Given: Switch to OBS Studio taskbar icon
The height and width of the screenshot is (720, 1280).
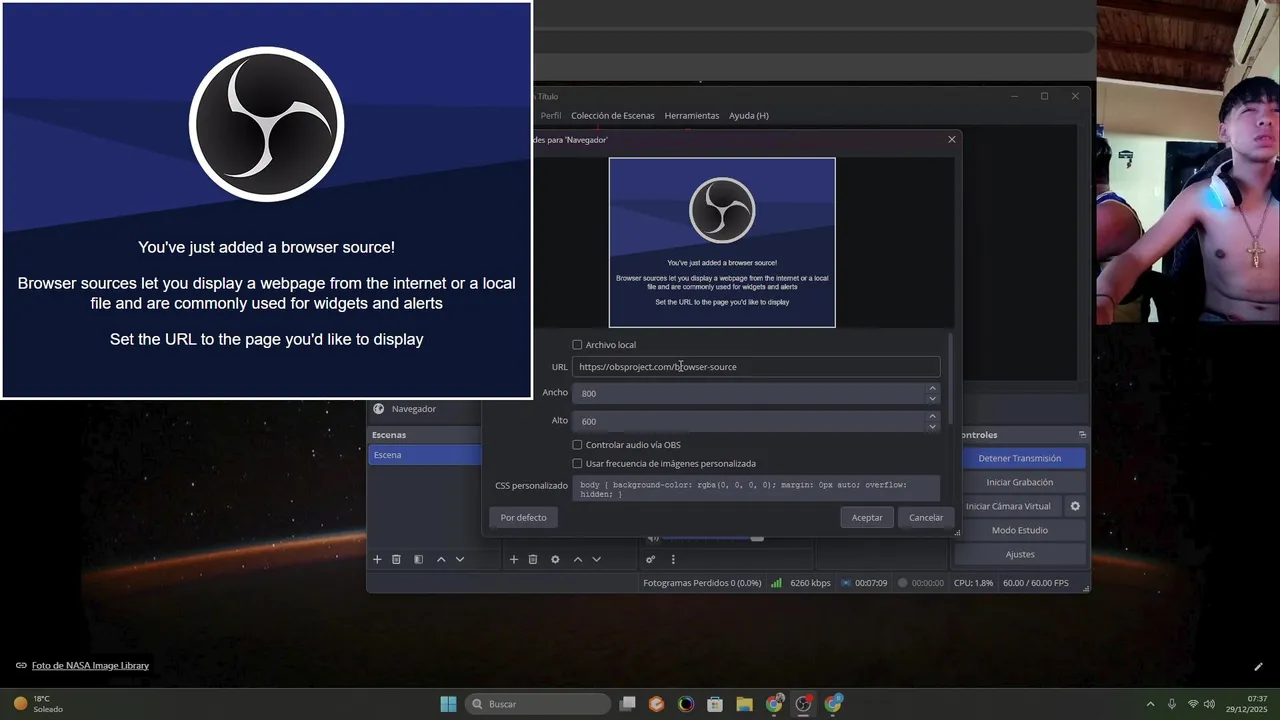Looking at the screenshot, I should click(x=803, y=704).
